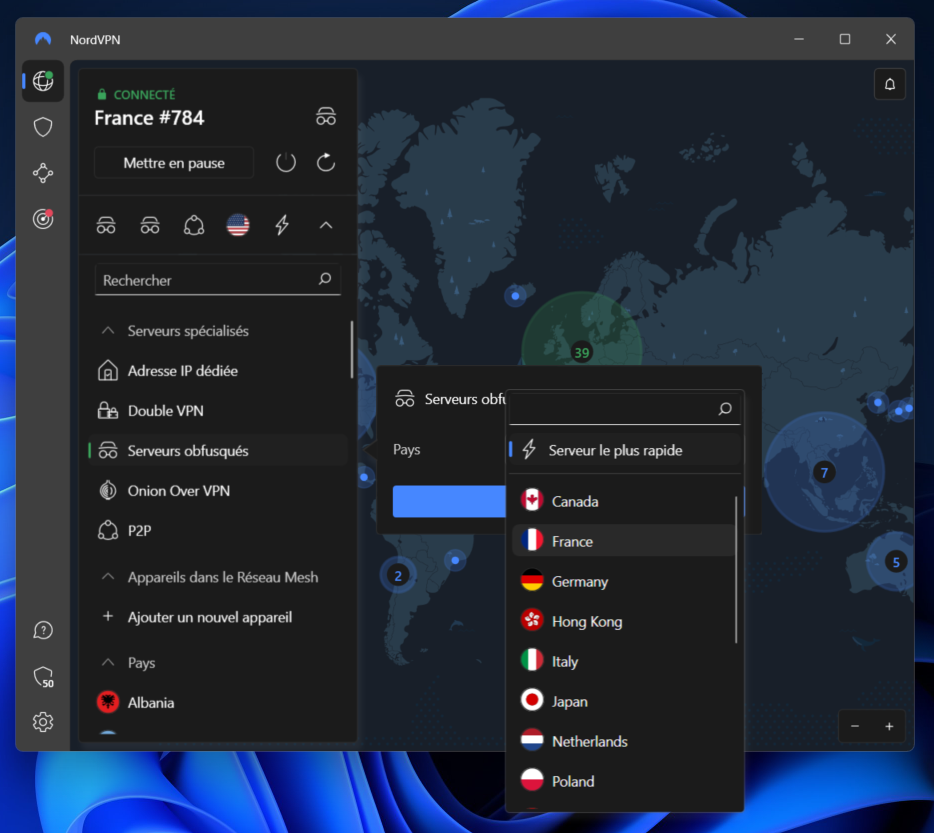Collapse the shortcuts row with the chevron

[326, 225]
